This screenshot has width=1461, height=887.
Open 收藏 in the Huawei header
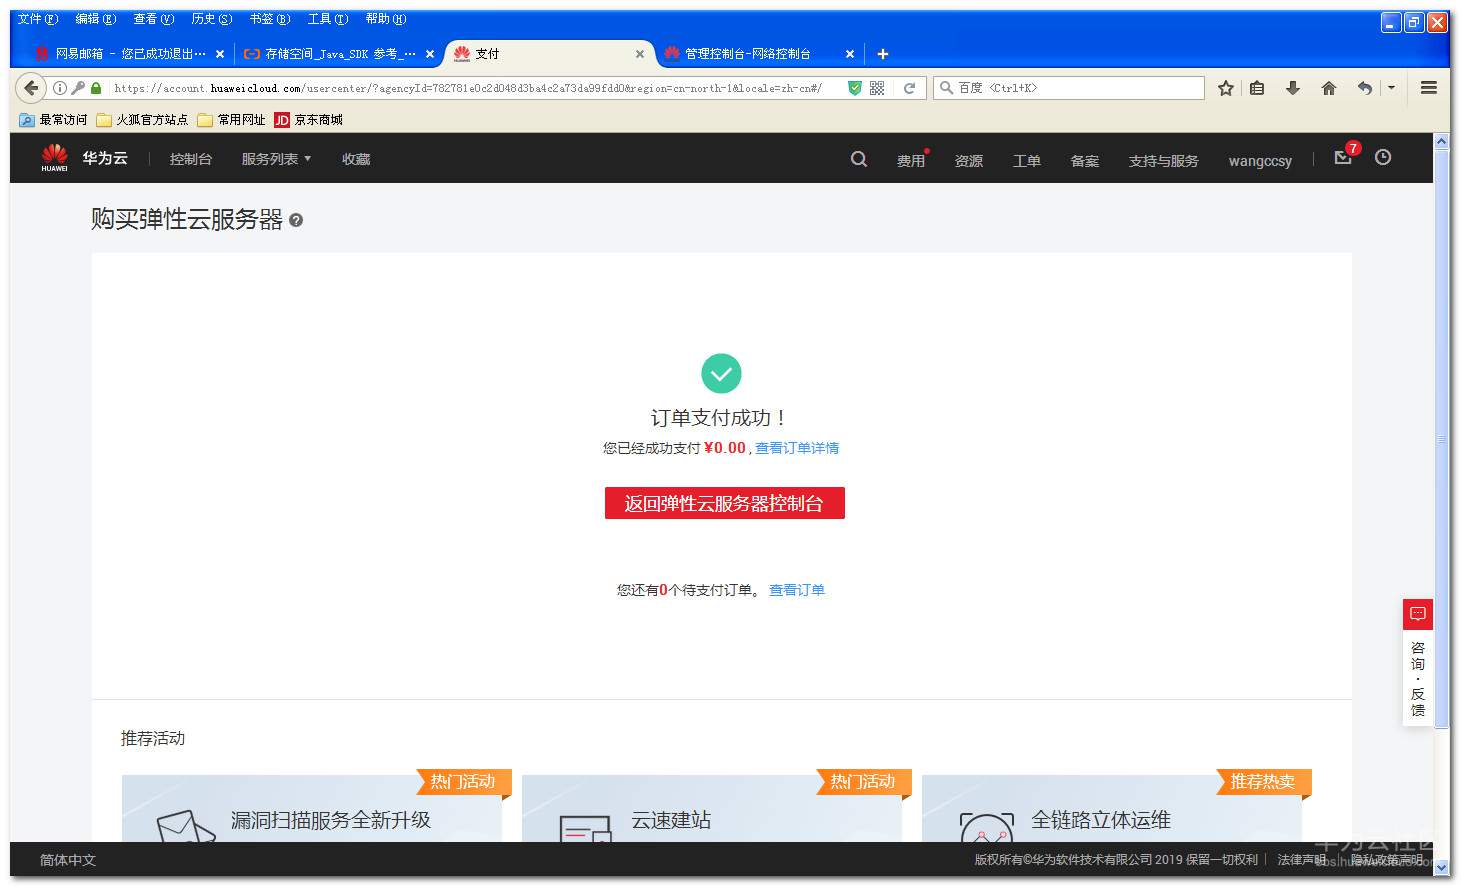point(356,159)
